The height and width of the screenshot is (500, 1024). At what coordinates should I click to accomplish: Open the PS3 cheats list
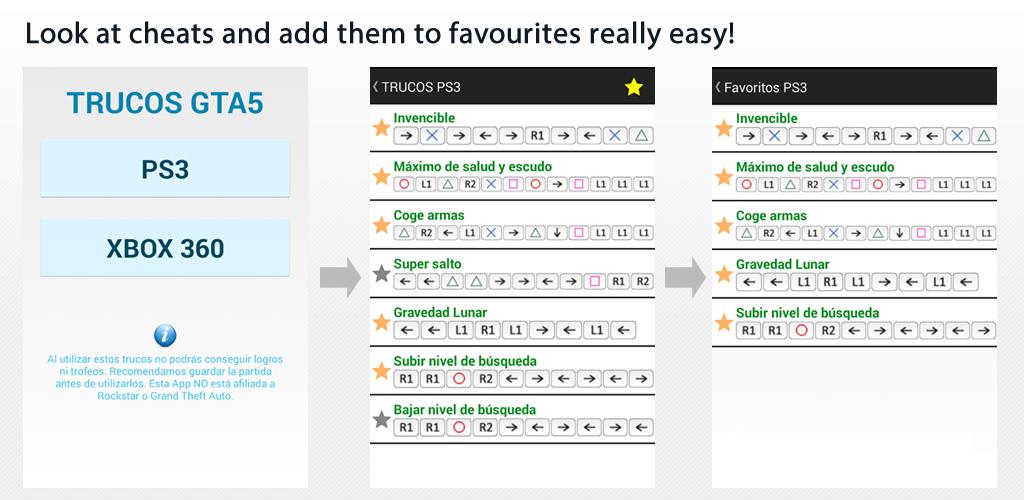tap(165, 168)
